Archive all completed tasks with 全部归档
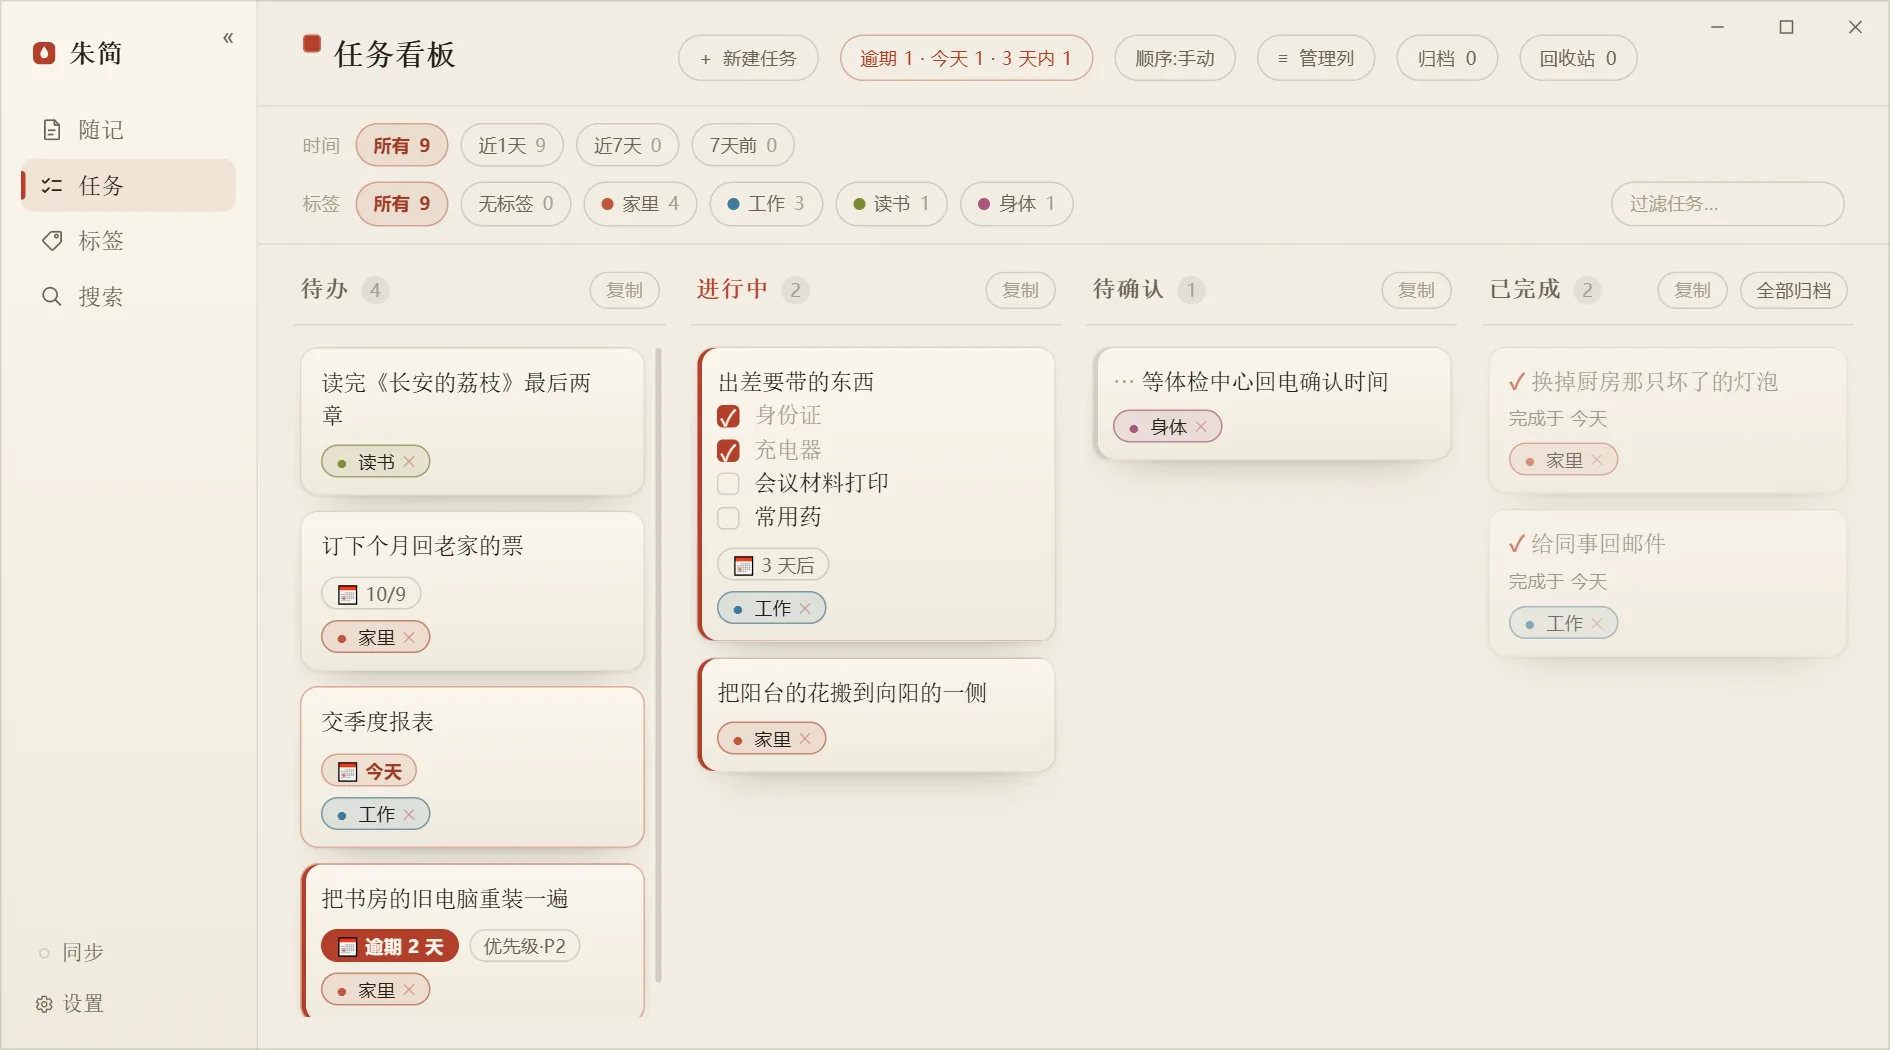The height and width of the screenshot is (1050, 1890). tap(1794, 291)
